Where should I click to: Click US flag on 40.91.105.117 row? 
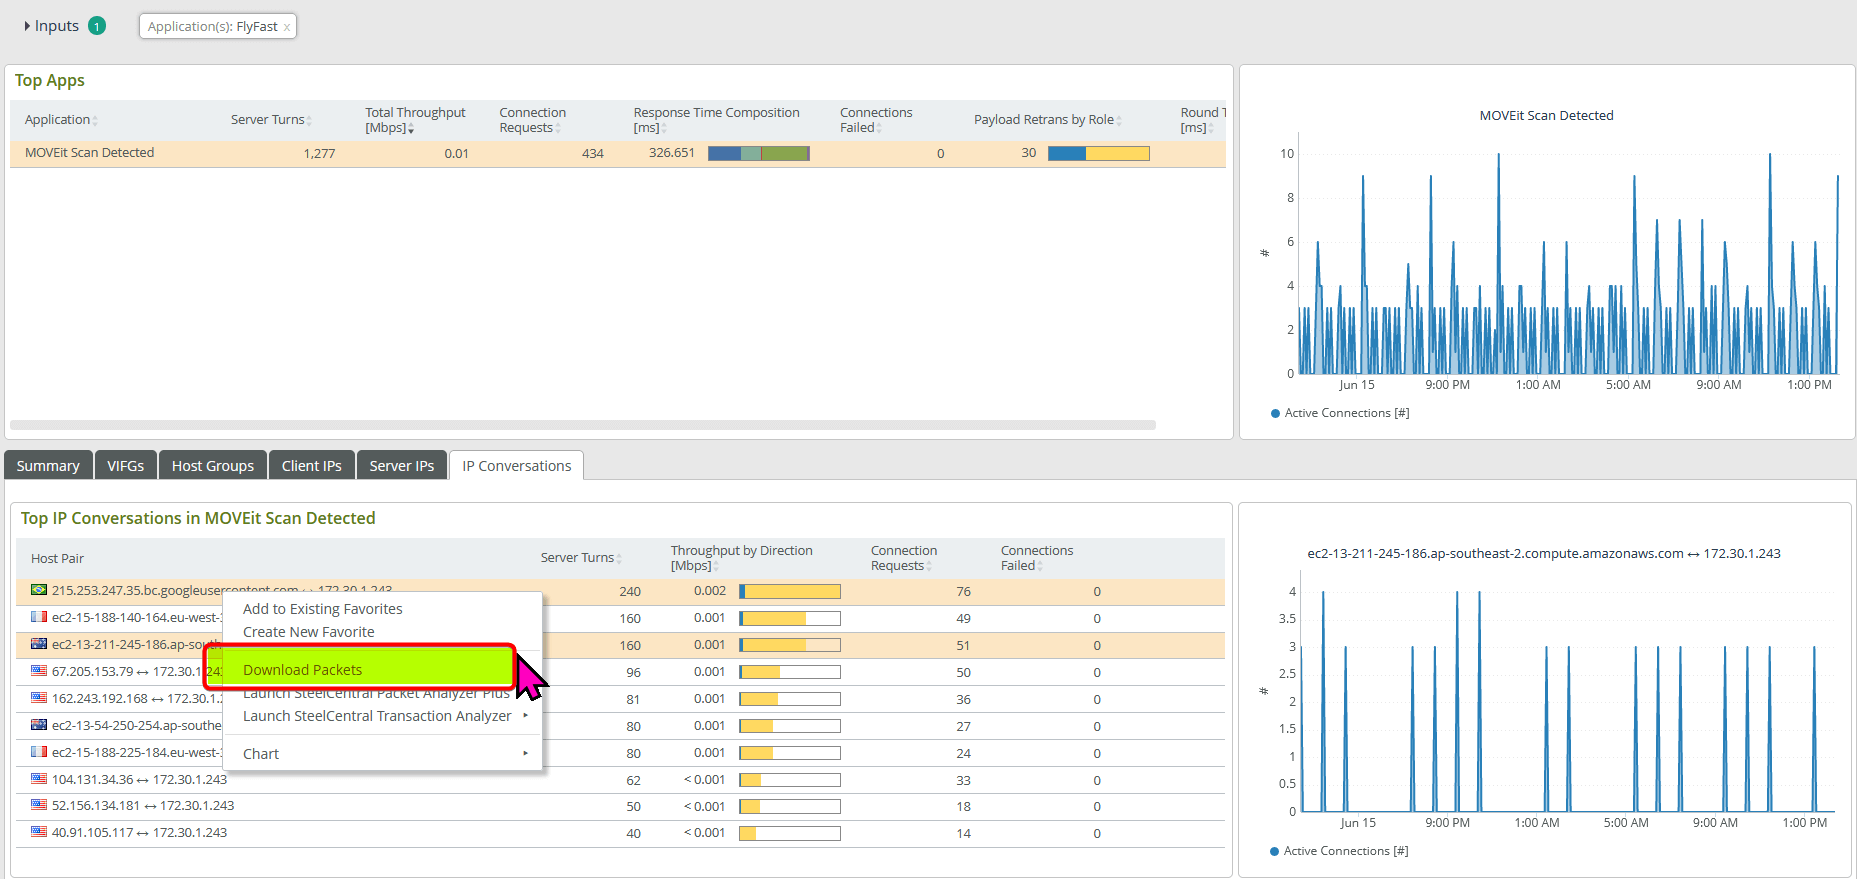pos(39,832)
